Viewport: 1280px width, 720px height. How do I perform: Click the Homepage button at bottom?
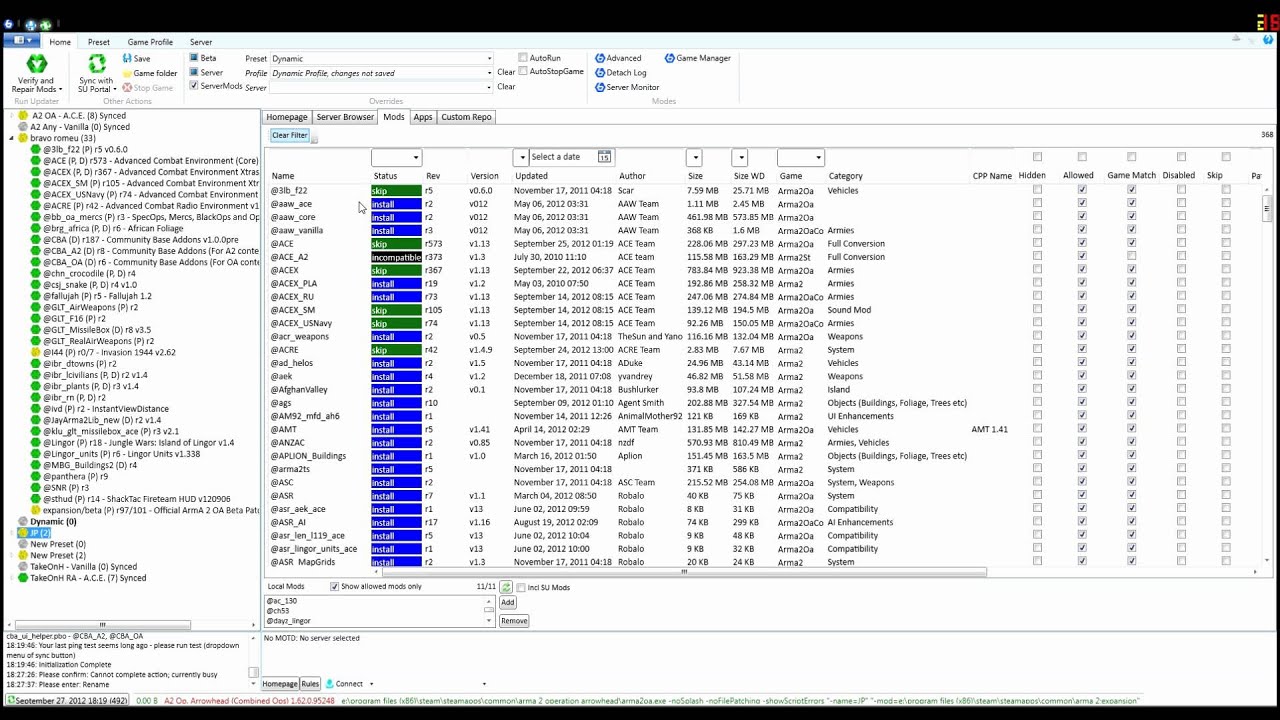(280, 684)
